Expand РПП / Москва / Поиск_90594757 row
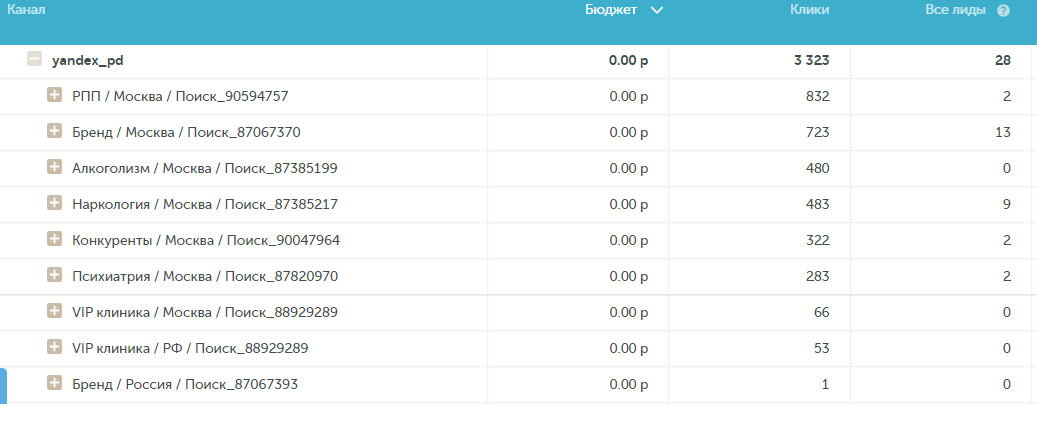The image size is (1037, 440). (54, 95)
